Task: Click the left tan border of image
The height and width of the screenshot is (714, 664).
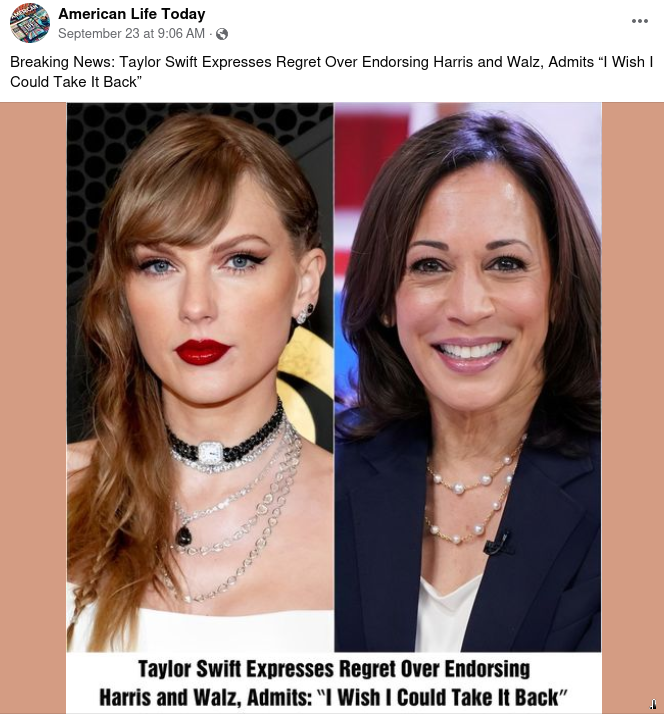Action: [x=33, y=400]
